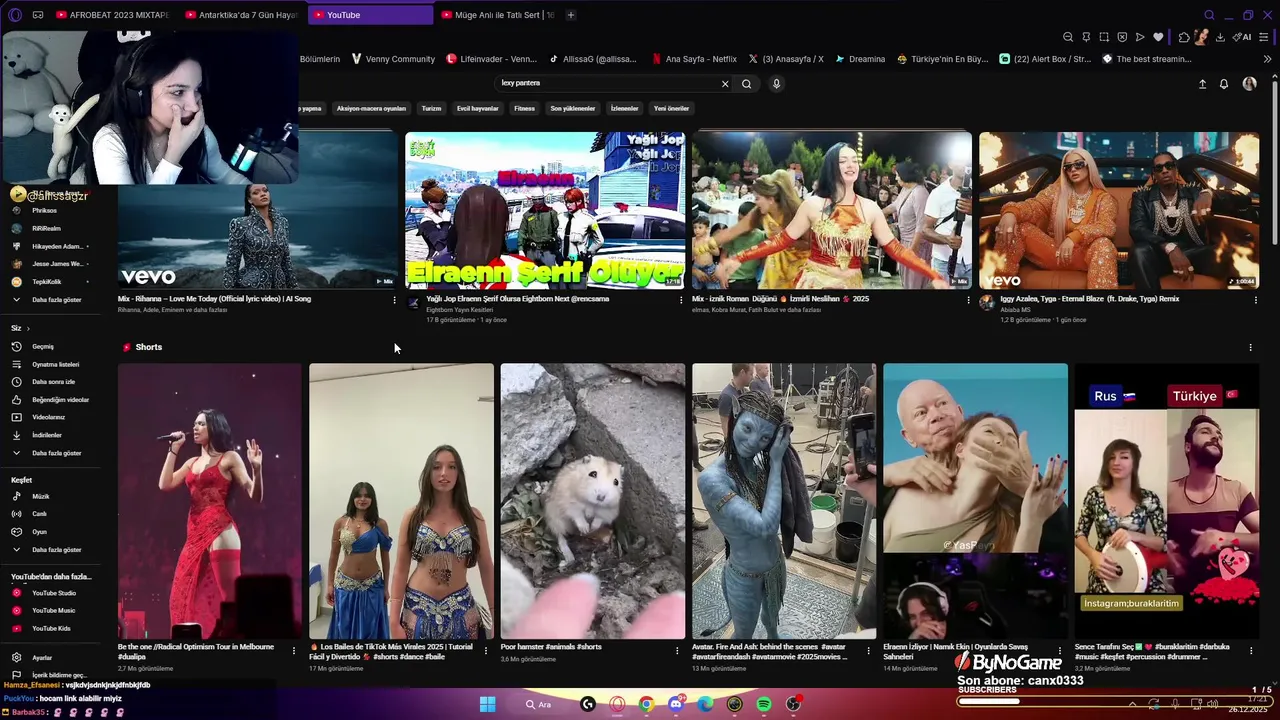Open Google Chrome from the taskbar
The height and width of the screenshot is (720, 1280).
tap(647, 704)
